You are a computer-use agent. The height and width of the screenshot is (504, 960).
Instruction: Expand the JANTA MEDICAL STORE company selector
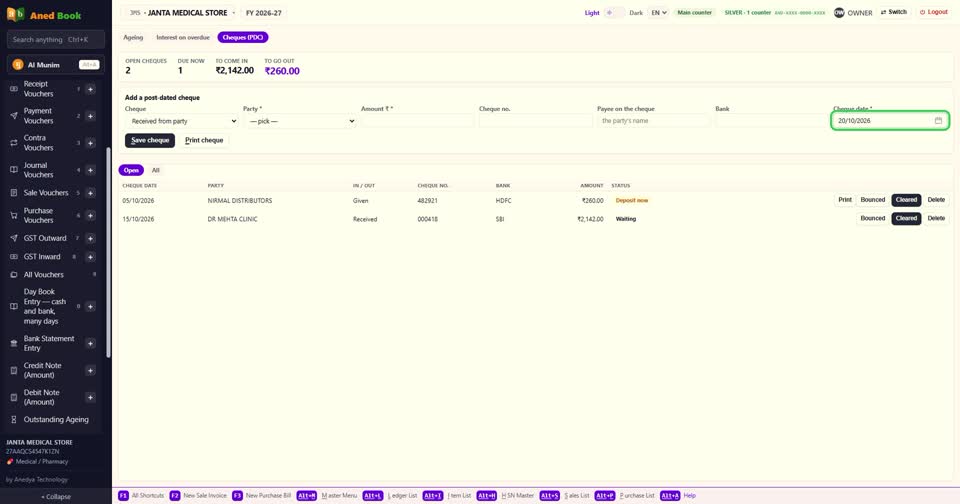click(x=180, y=13)
